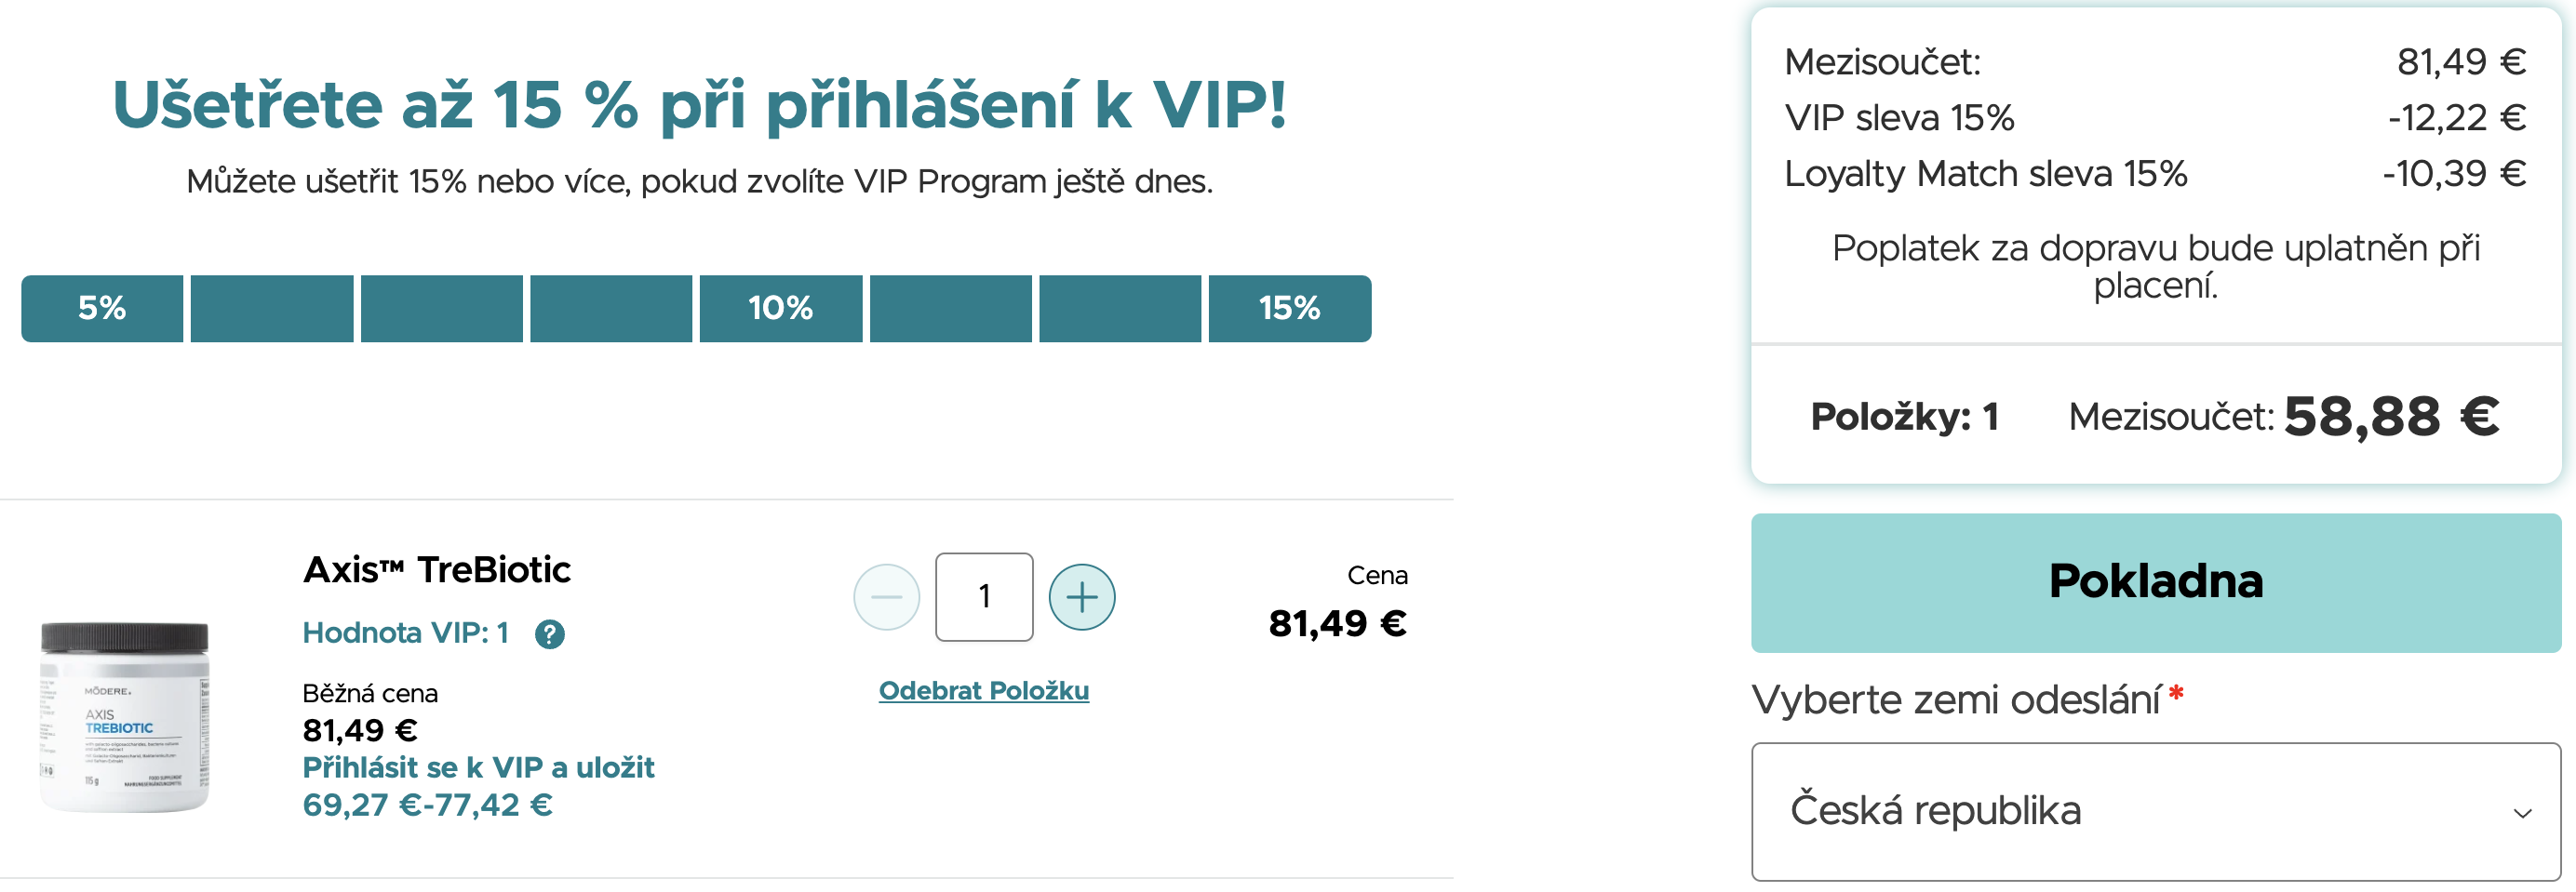Click the VIP price range 69,27 €-77,42 €
This screenshot has width=2576, height=892.
tap(427, 805)
